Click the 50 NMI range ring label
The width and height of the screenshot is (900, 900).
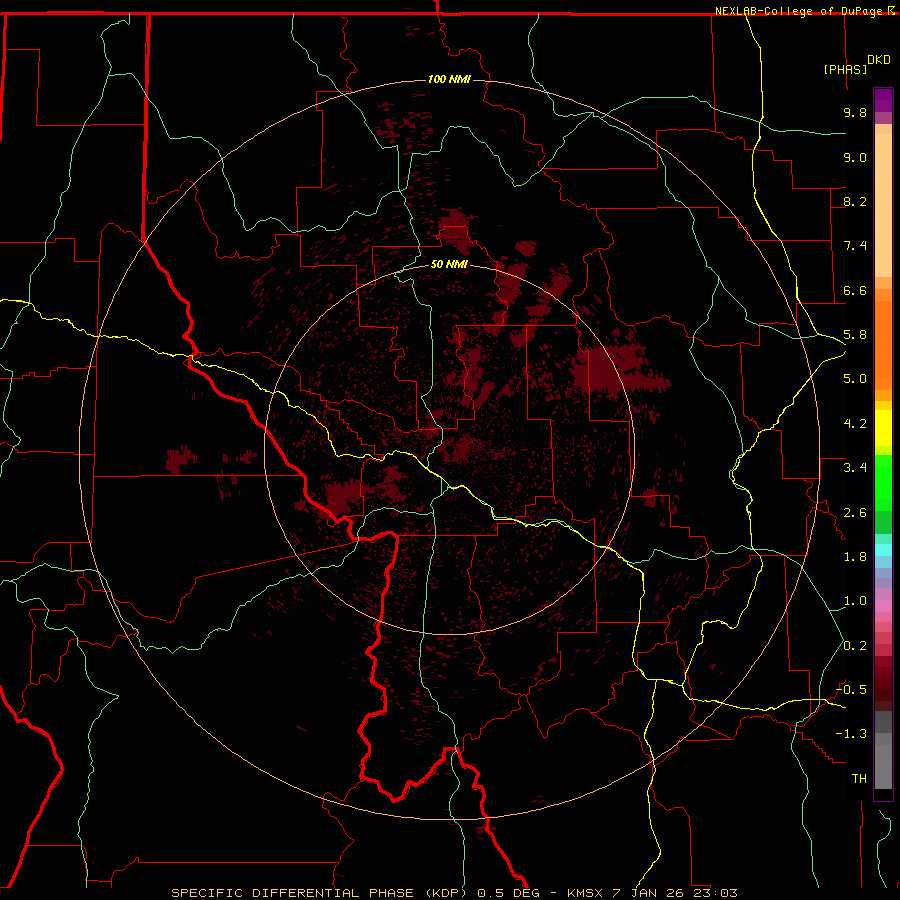pyautogui.click(x=449, y=264)
